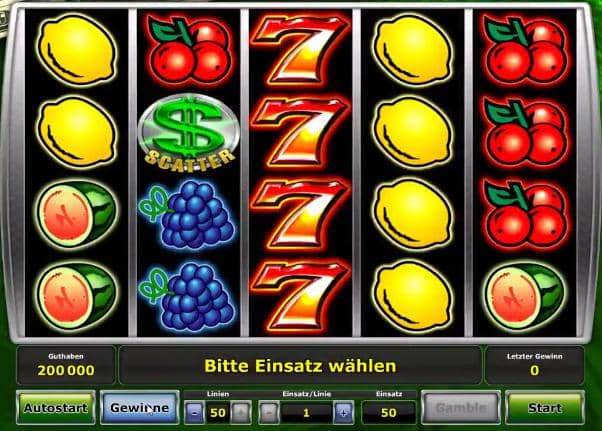
Task: Click the bottom watermelon on reel one
Action: coord(76,296)
